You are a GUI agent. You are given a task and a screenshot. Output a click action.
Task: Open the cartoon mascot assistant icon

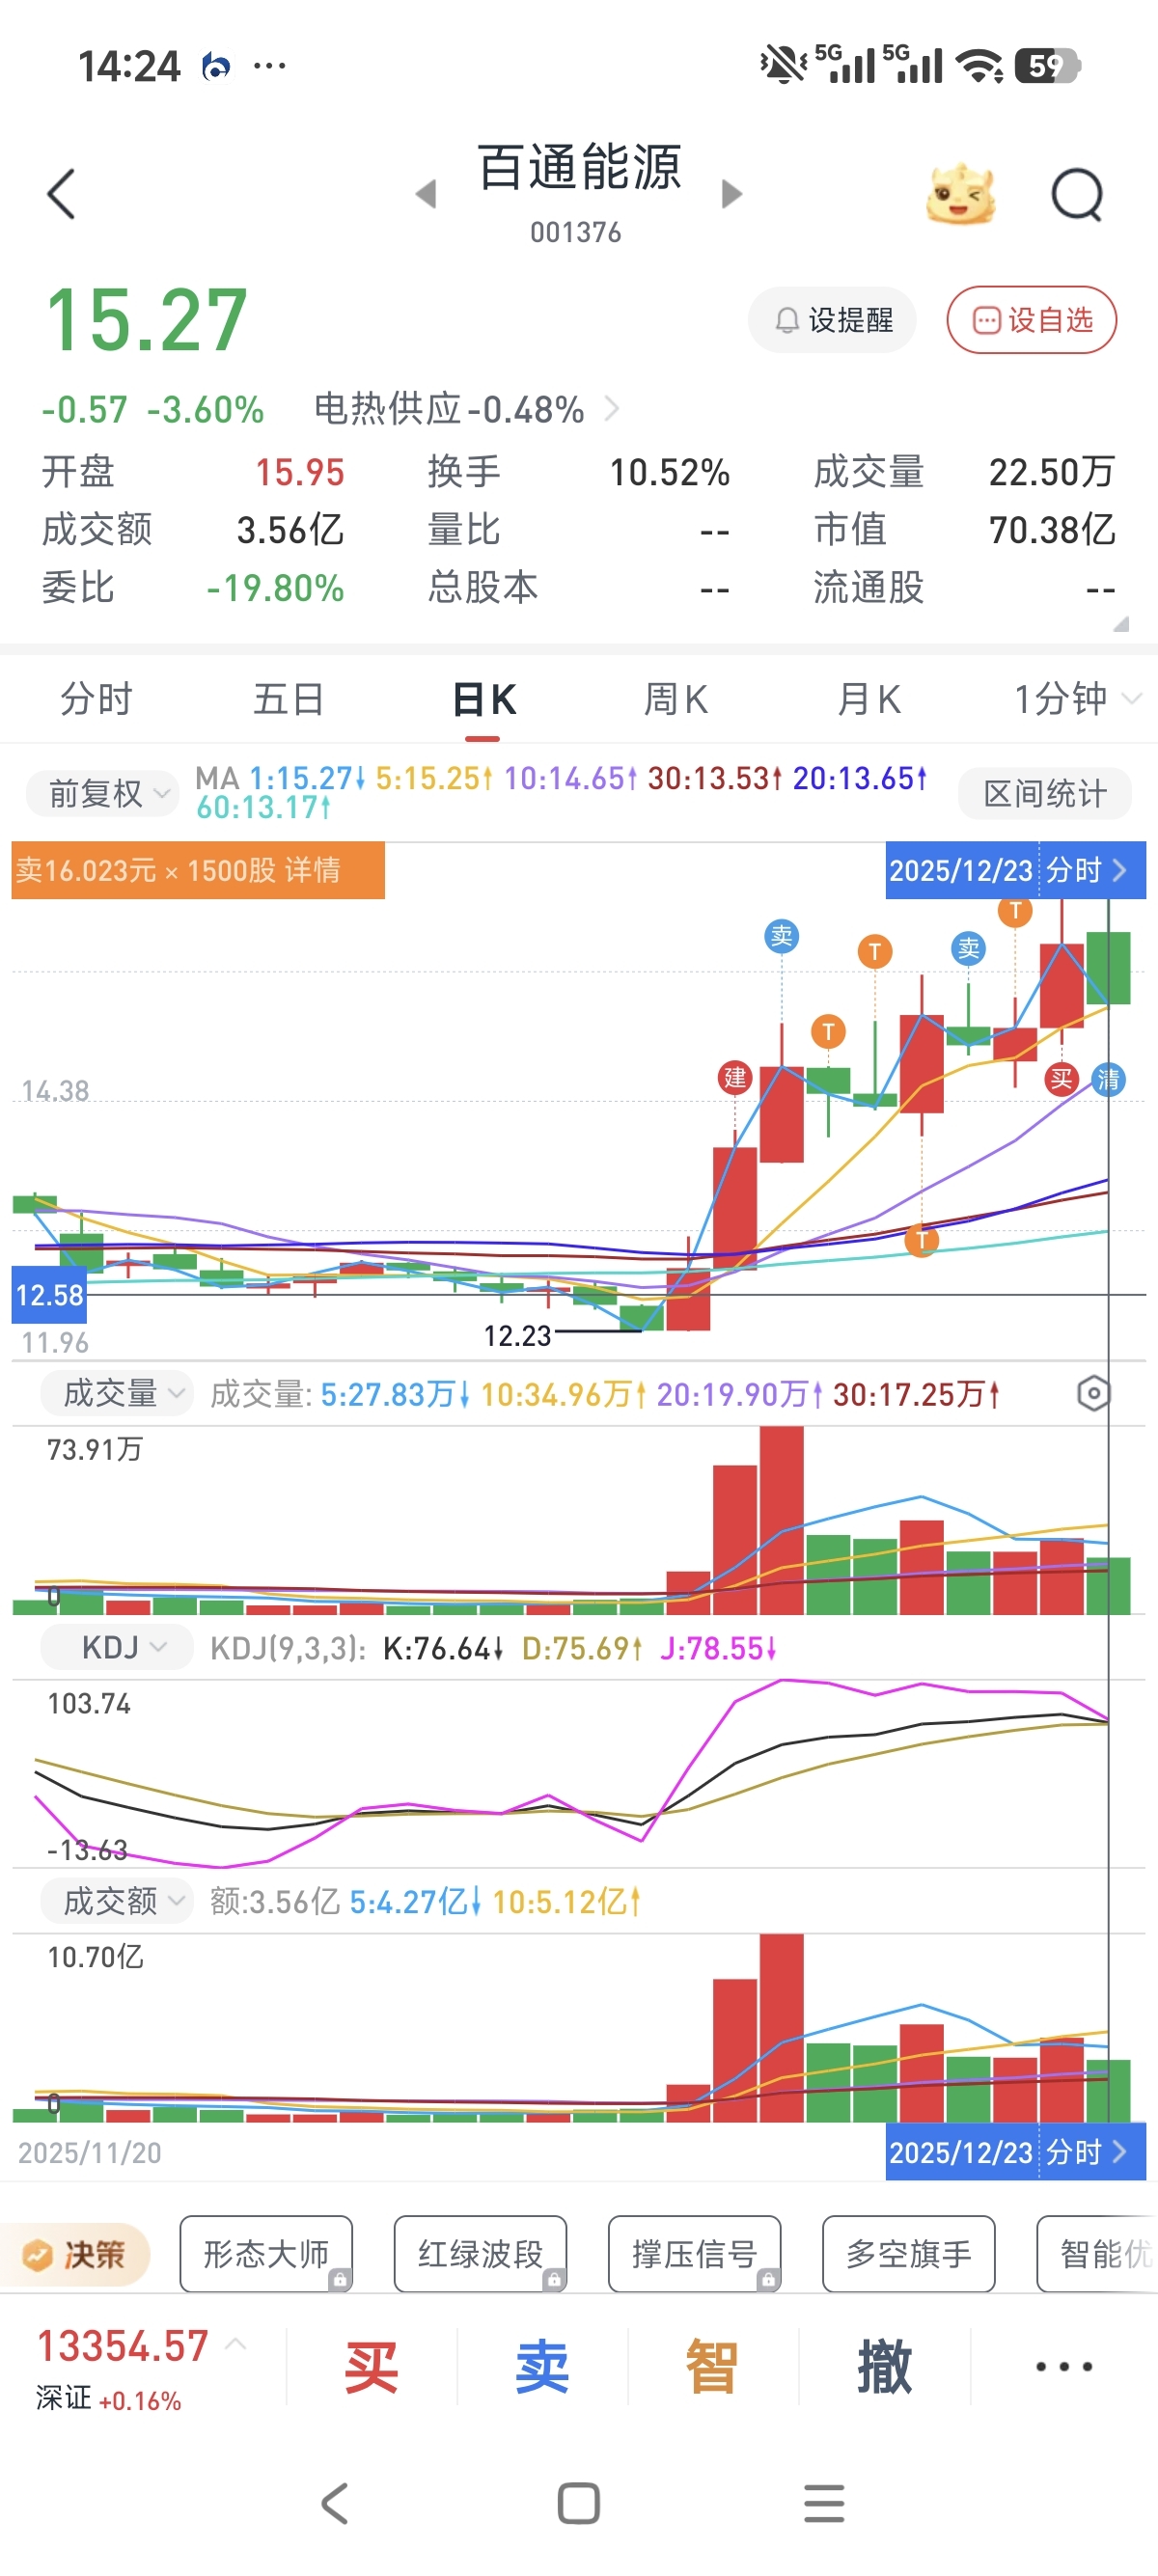pos(960,193)
